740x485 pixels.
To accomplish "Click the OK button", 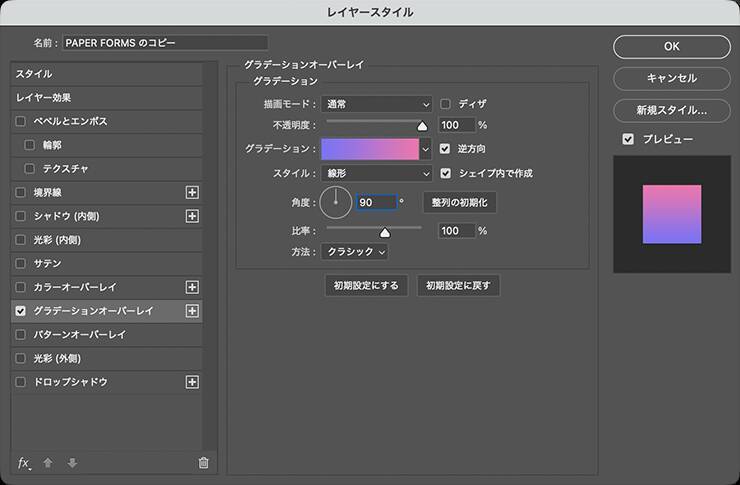I will coord(672,47).
